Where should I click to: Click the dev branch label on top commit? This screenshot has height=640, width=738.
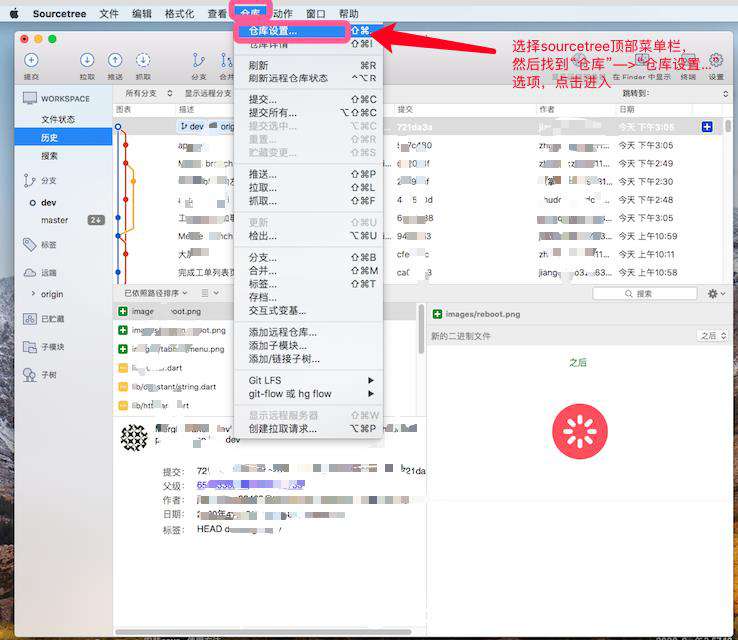pos(192,127)
